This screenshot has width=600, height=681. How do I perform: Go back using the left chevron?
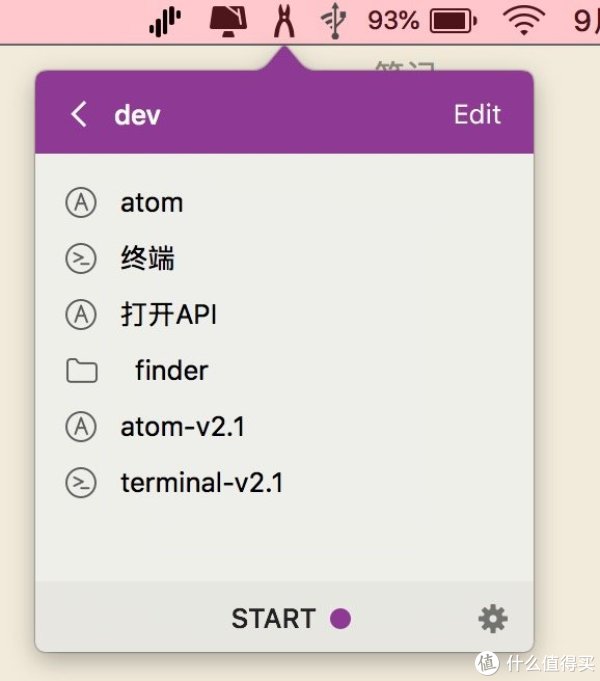pos(79,114)
